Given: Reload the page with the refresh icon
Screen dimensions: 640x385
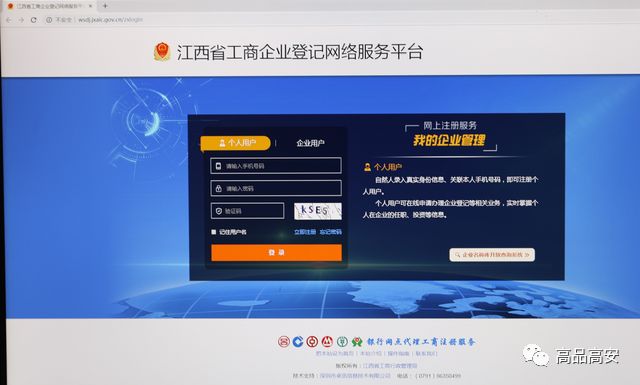Looking at the screenshot, I should [x=34, y=20].
